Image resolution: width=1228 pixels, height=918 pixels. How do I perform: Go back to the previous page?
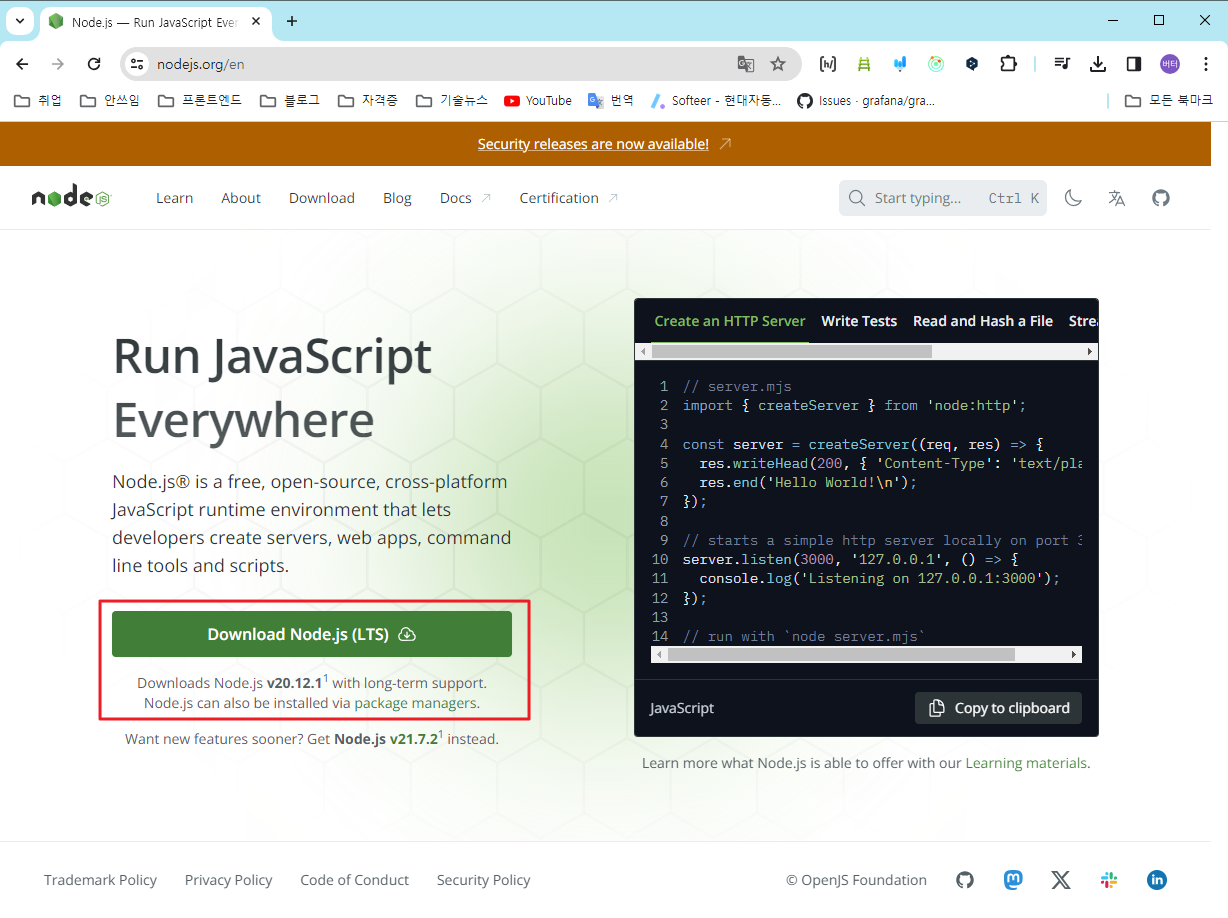pos(22,64)
